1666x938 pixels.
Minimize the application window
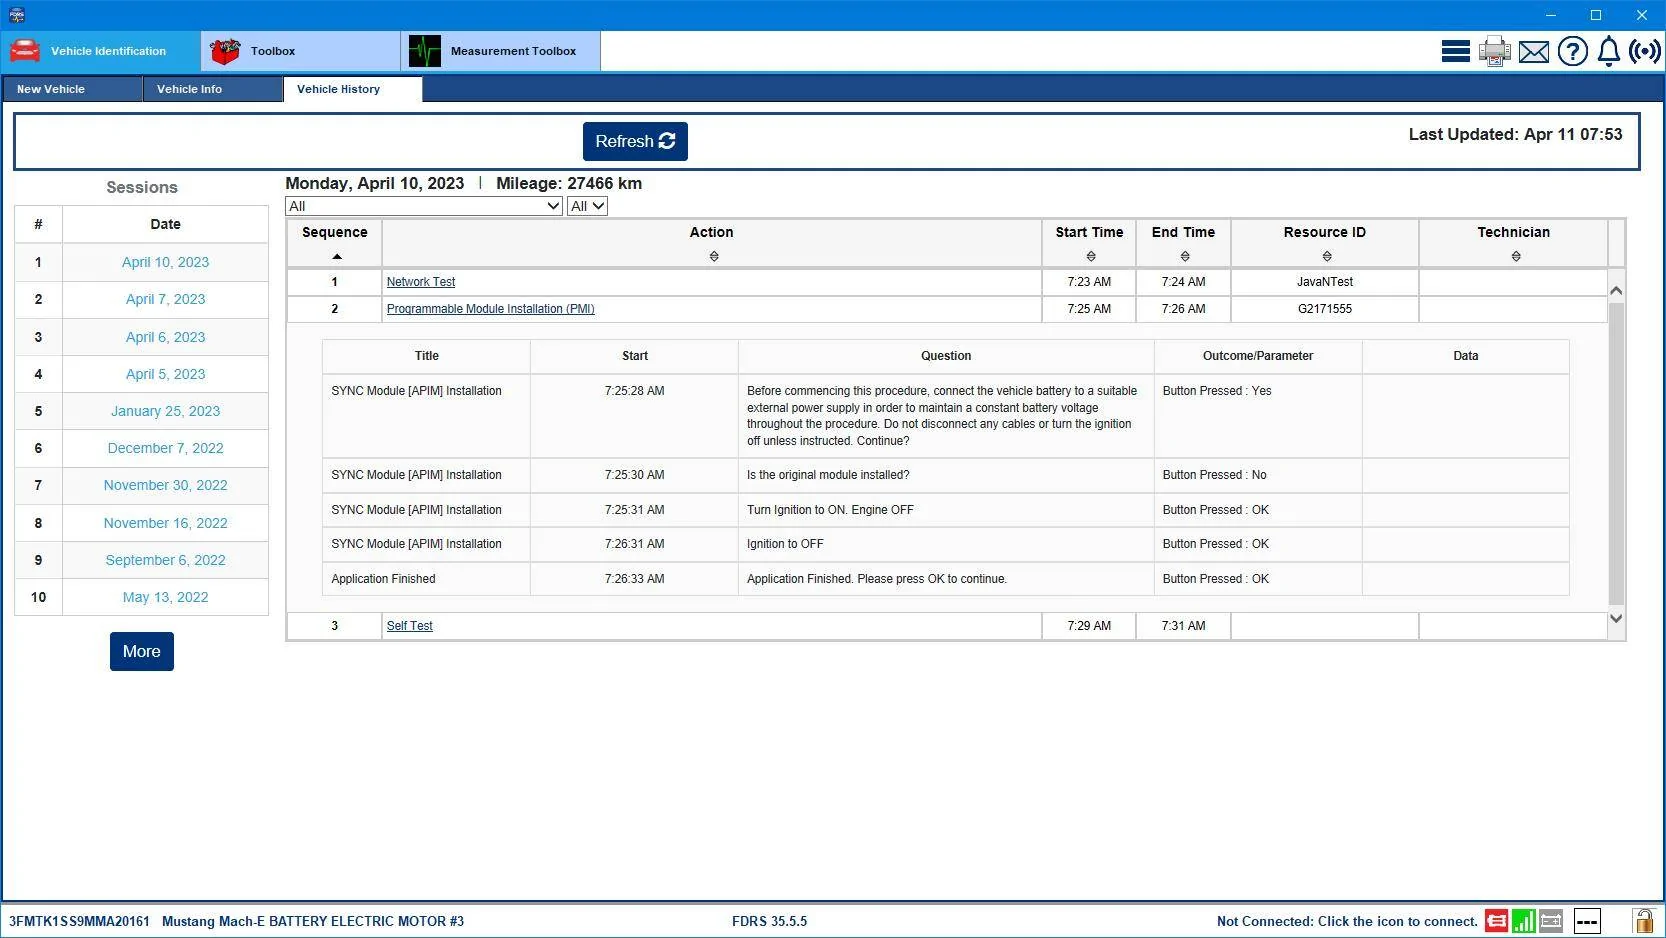click(1551, 15)
